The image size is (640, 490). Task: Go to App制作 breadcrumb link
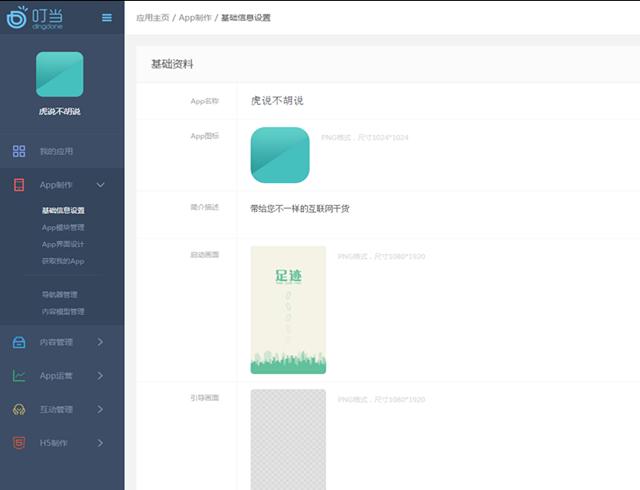click(x=195, y=18)
